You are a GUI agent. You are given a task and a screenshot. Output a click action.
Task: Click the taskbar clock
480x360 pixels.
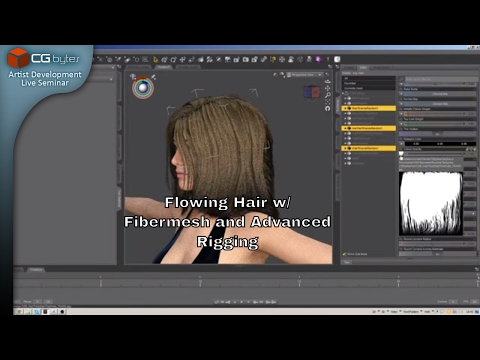(469, 312)
